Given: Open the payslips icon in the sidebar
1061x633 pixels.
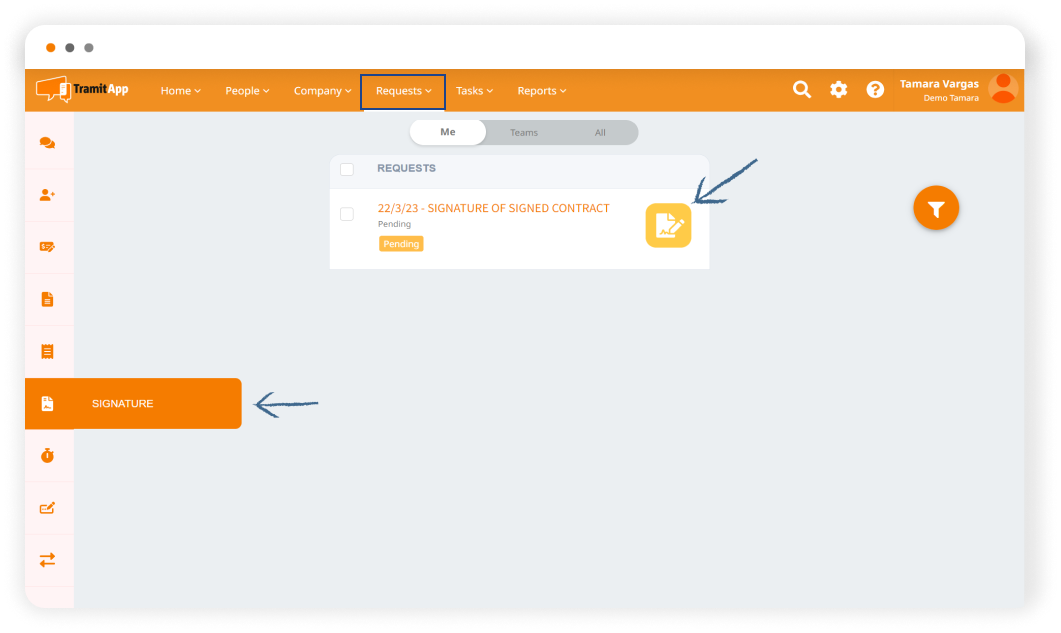Looking at the screenshot, I should pyautogui.click(x=47, y=247).
